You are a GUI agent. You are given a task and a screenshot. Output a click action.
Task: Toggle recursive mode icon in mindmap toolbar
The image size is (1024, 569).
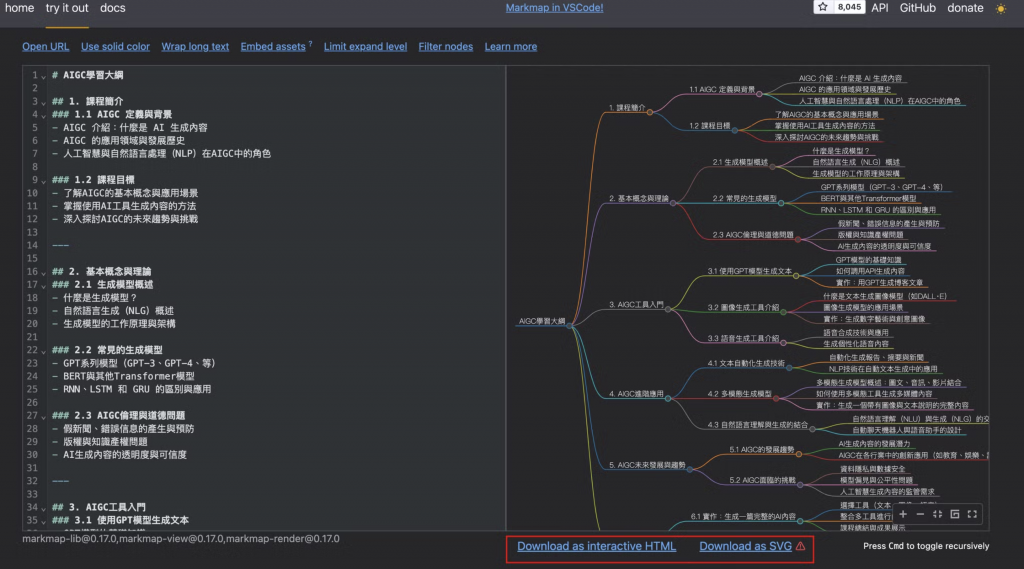click(x=955, y=514)
